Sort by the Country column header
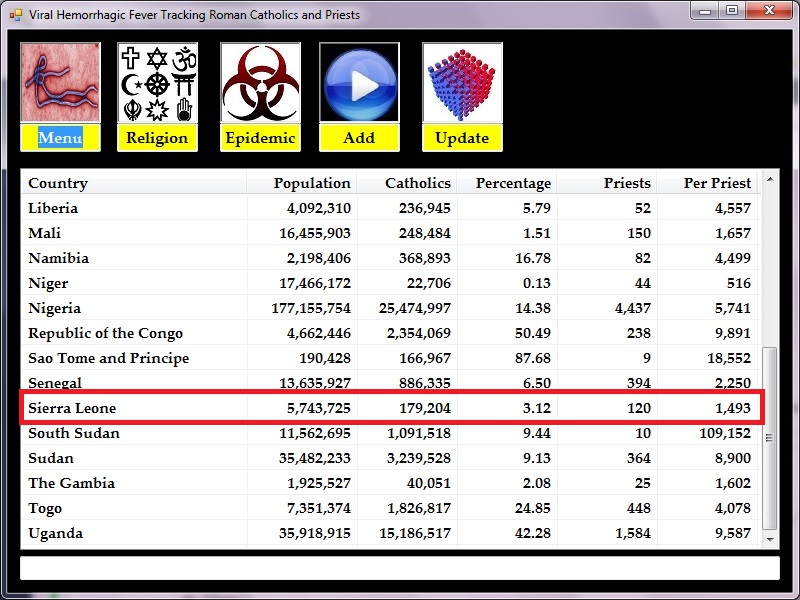This screenshot has height=600, width=800. [x=134, y=183]
